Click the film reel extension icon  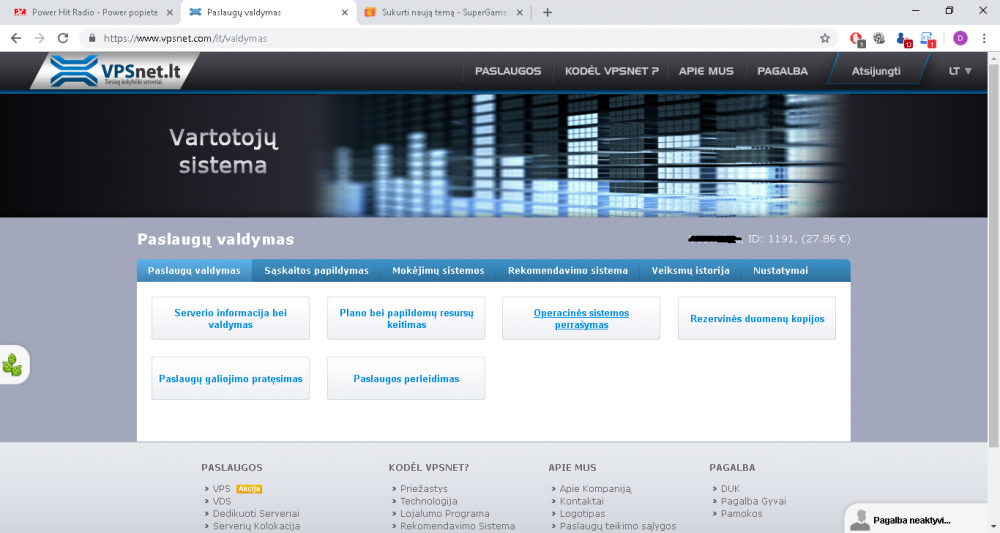[x=879, y=38]
